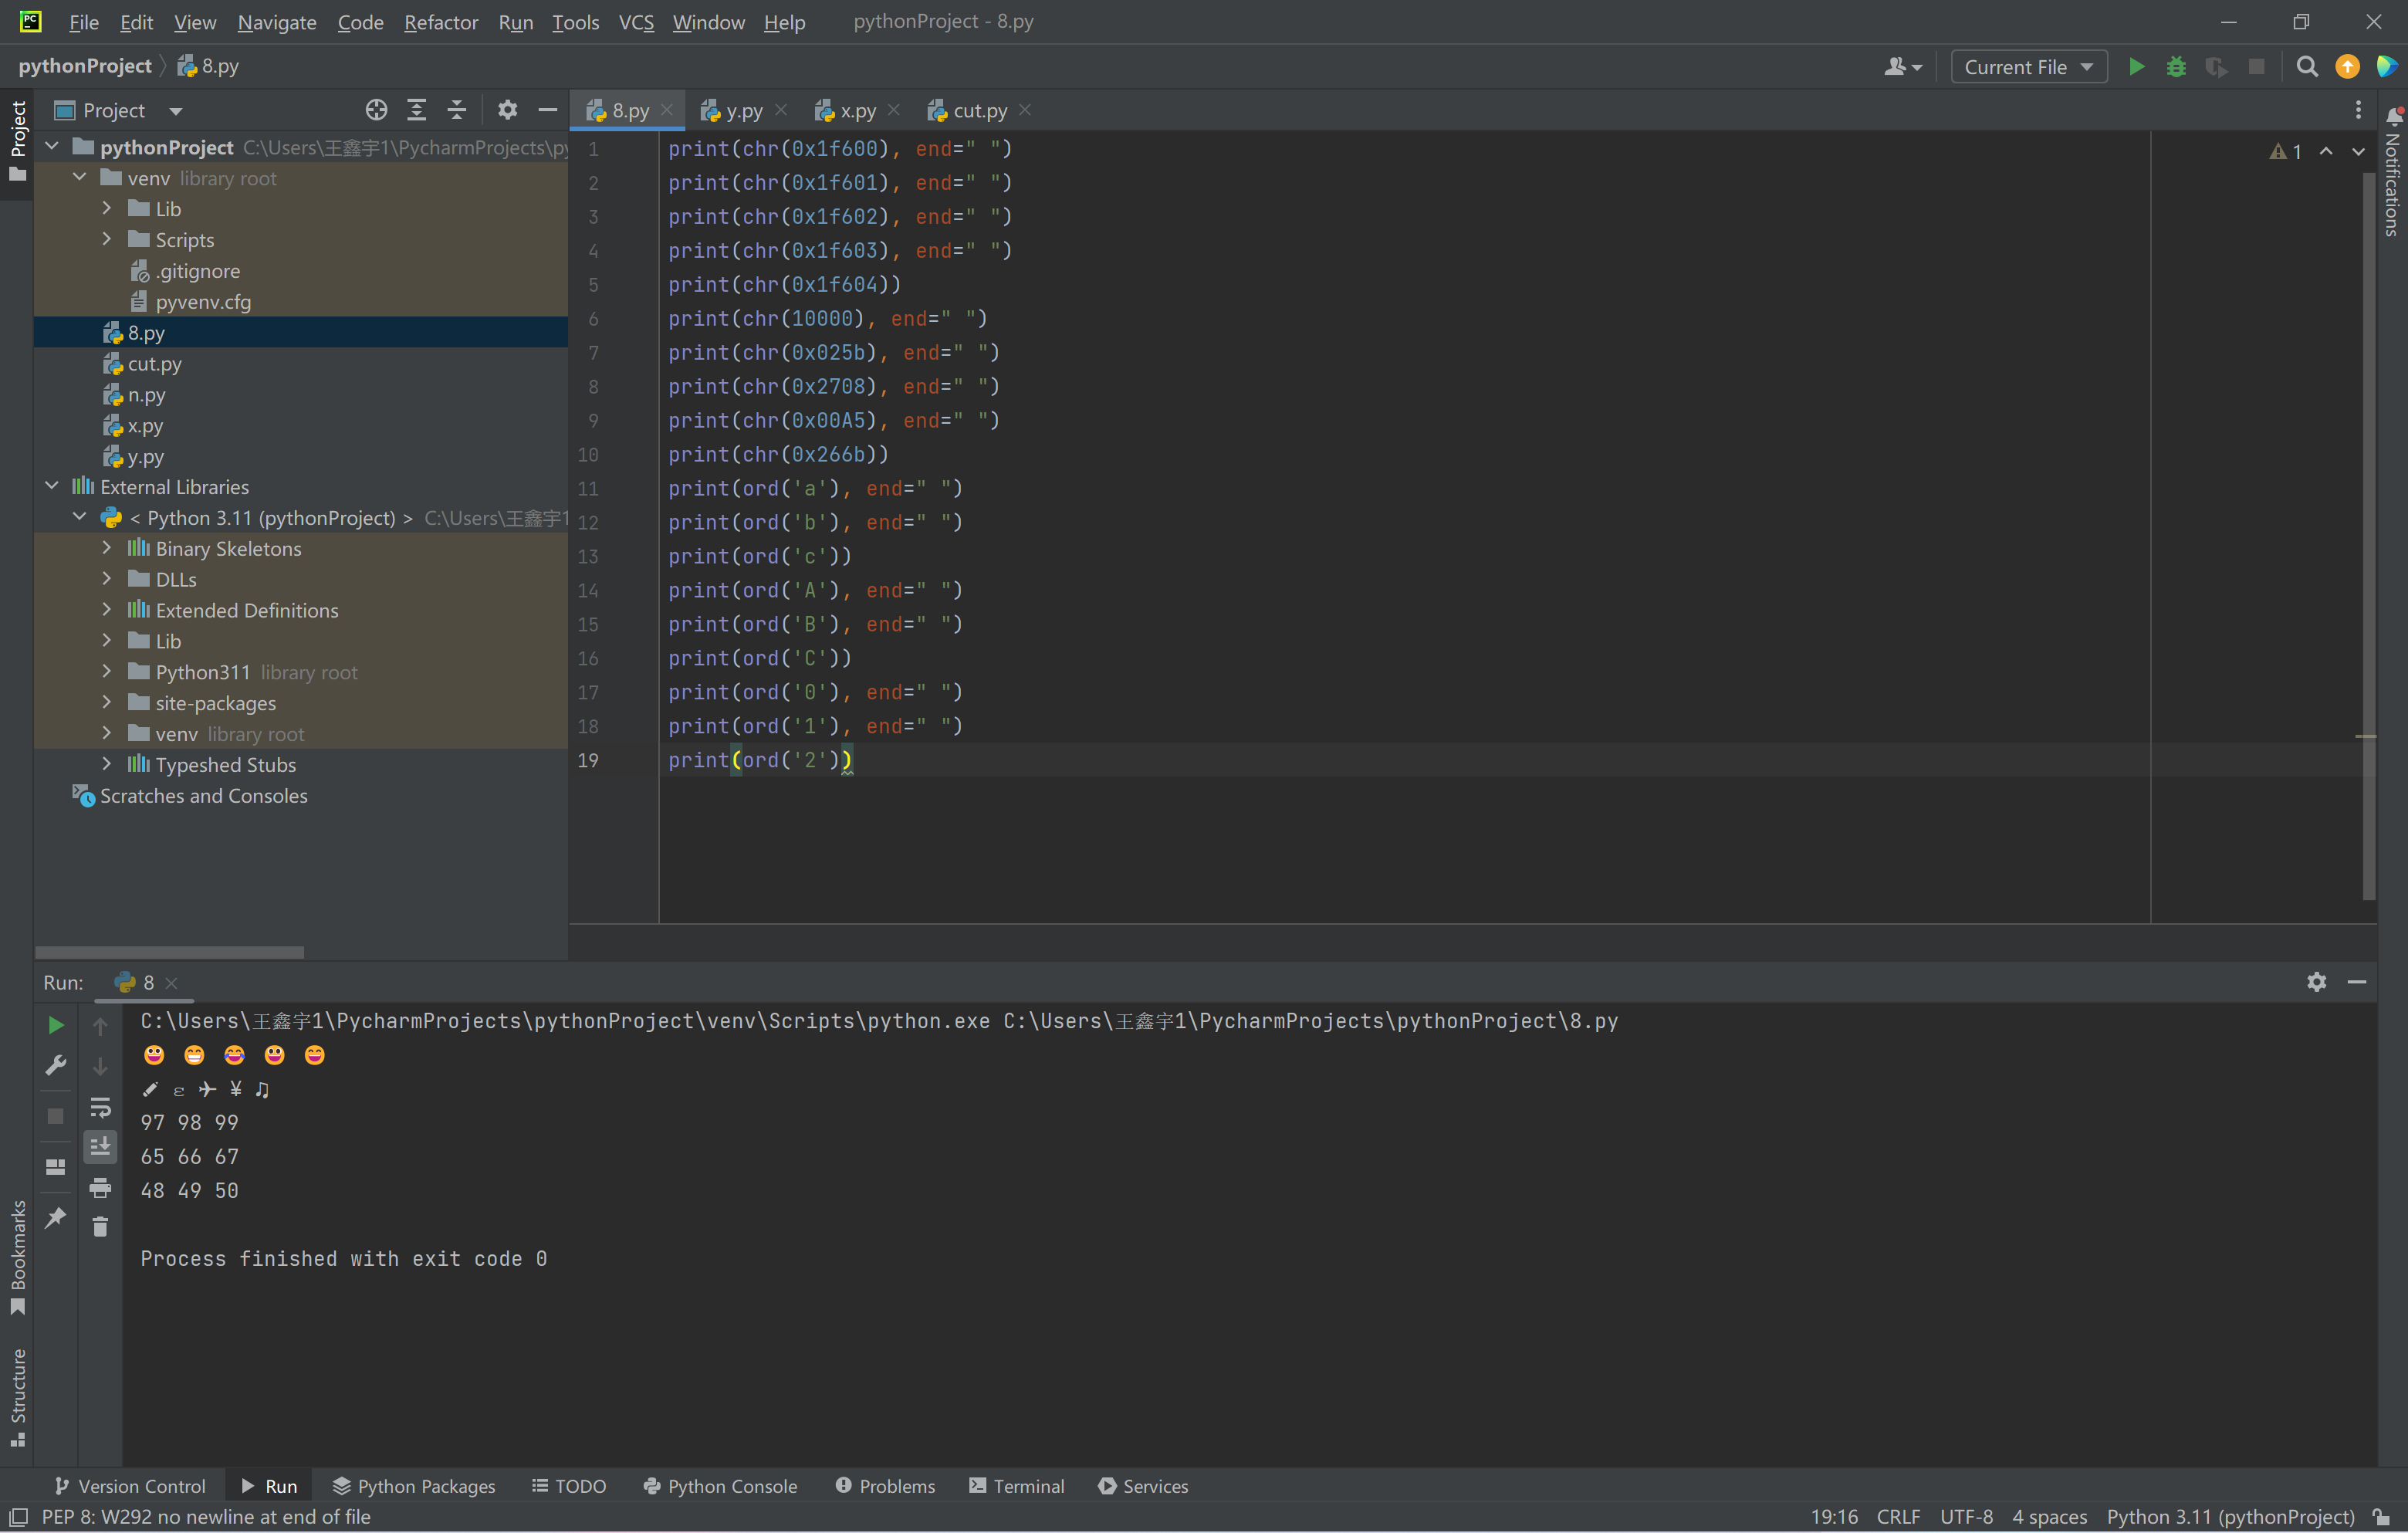The width and height of the screenshot is (2408, 1533).
Task: Click the green Run button in the top toolbar
Action: [2136, 67]
